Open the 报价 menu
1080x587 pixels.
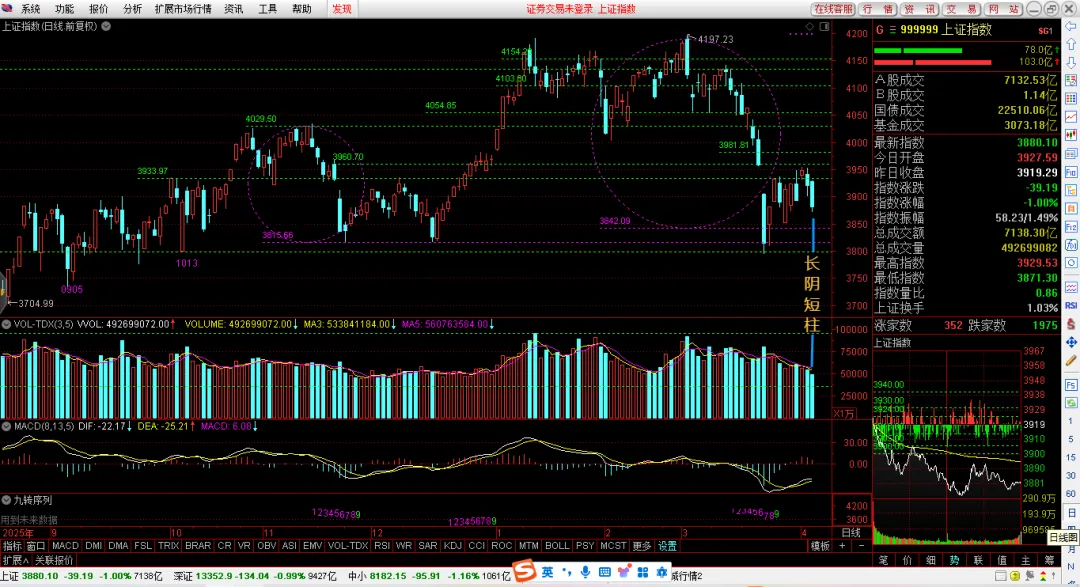pyautogui.click(x=98, y=9)
